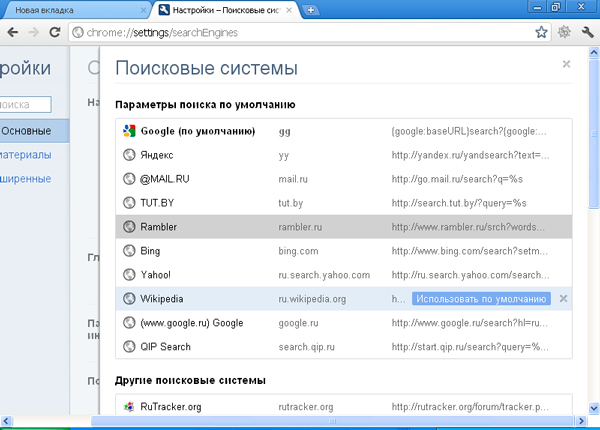Select the @MAIL.RU search engine name

click(165, 179)
